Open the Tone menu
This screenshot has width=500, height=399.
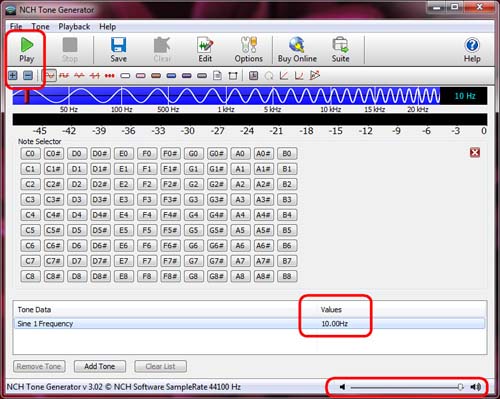click(40, 26)
